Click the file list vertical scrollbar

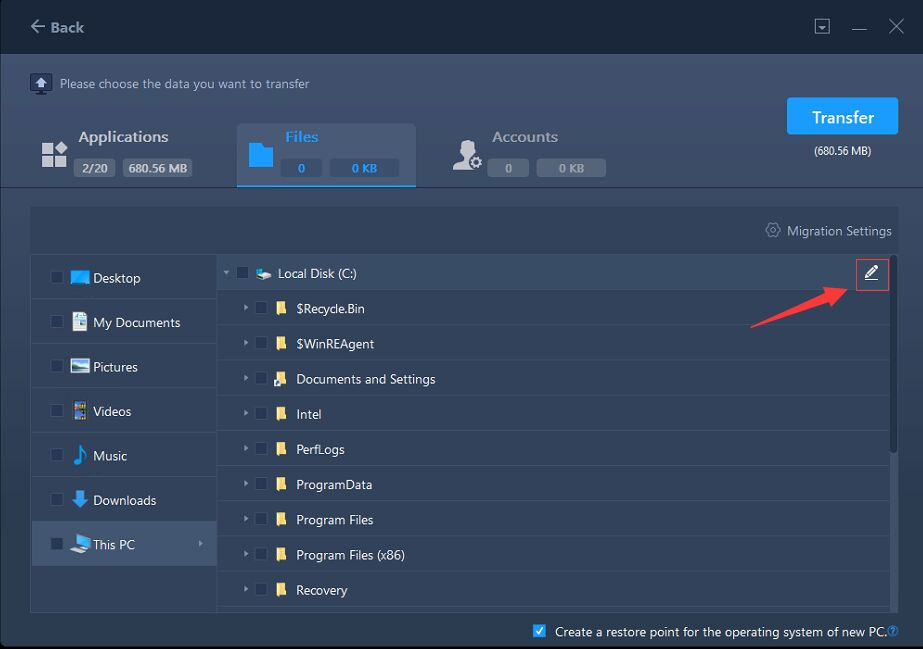(x=894, y=355)
